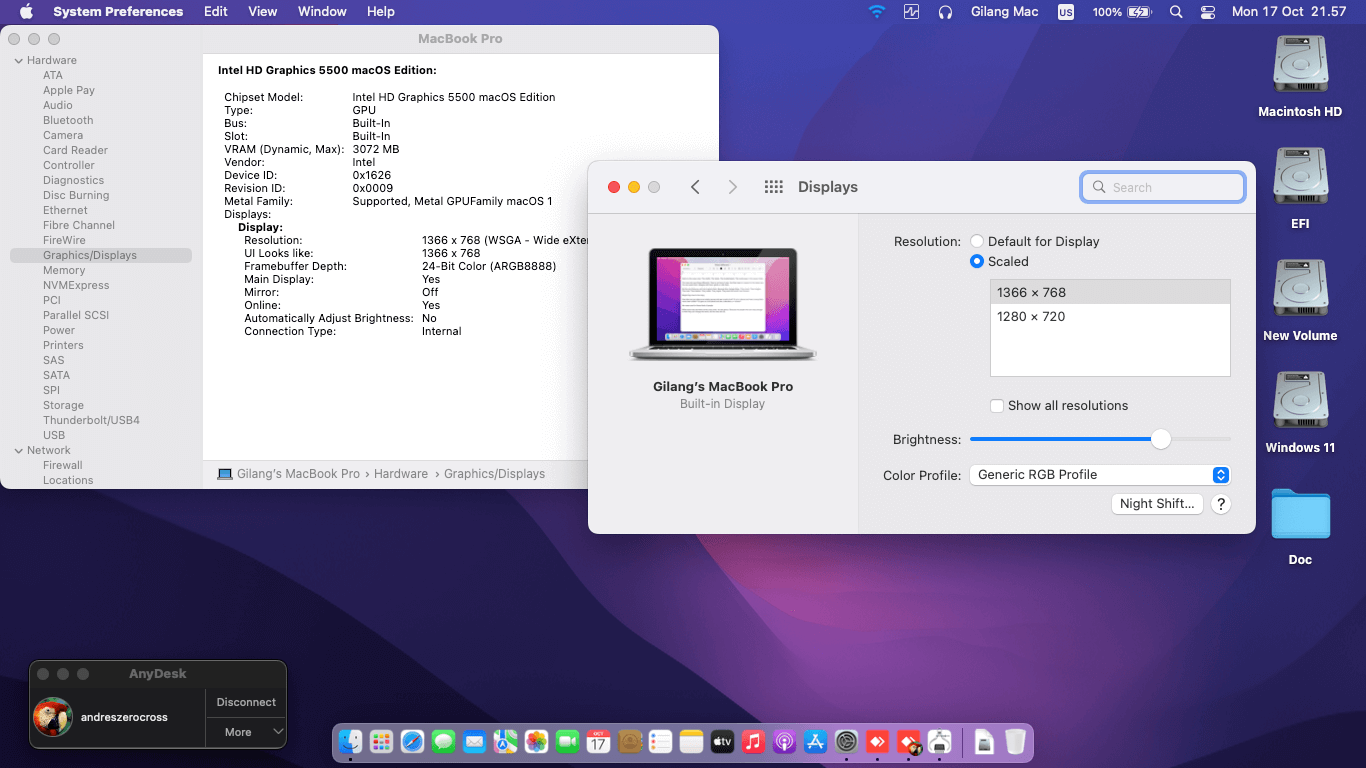Screen dimensions: 1366x768
Task: Click Disconnect in AnyDesk panel
Action: coord(246,702)
